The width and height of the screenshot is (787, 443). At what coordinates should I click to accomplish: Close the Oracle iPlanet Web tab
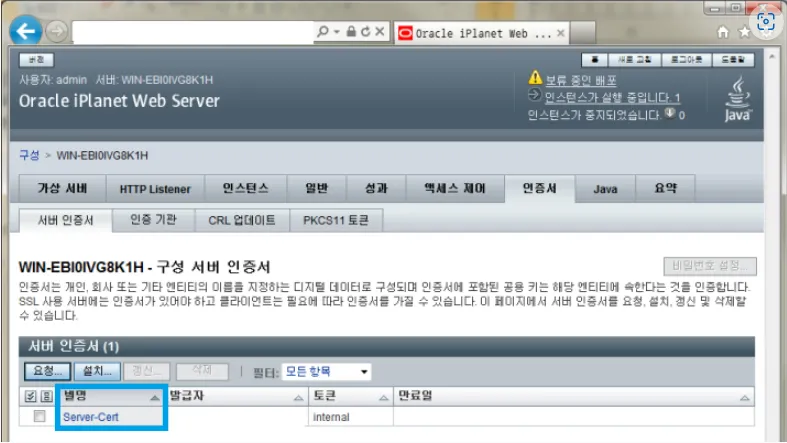(561, 34)
